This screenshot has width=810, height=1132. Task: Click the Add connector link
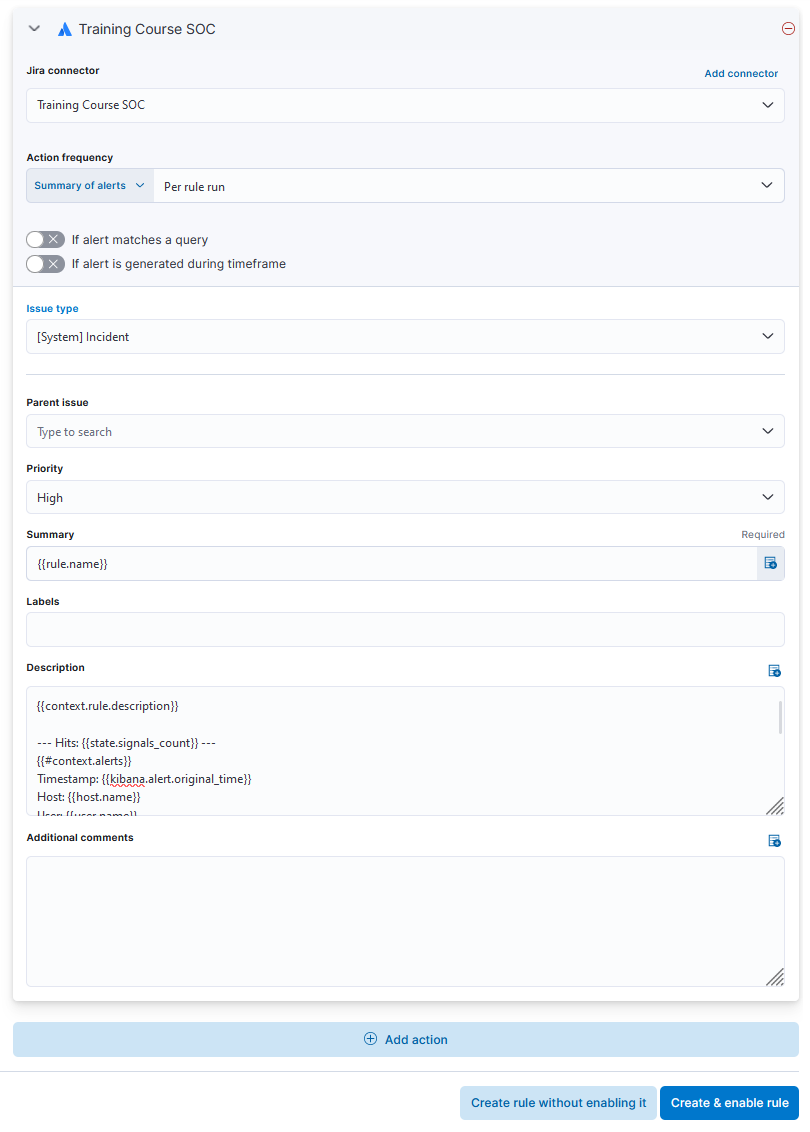tap(741, 74)
